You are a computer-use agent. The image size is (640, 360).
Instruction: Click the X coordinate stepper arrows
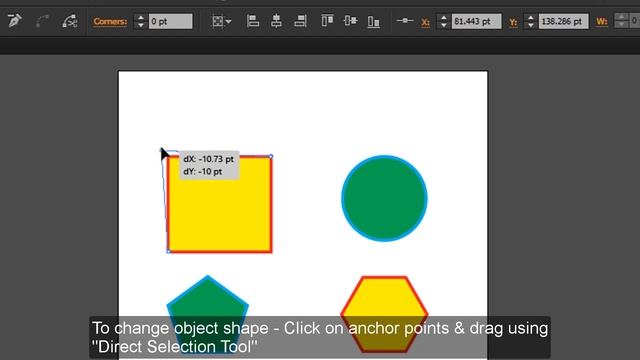tap(444, 21)
